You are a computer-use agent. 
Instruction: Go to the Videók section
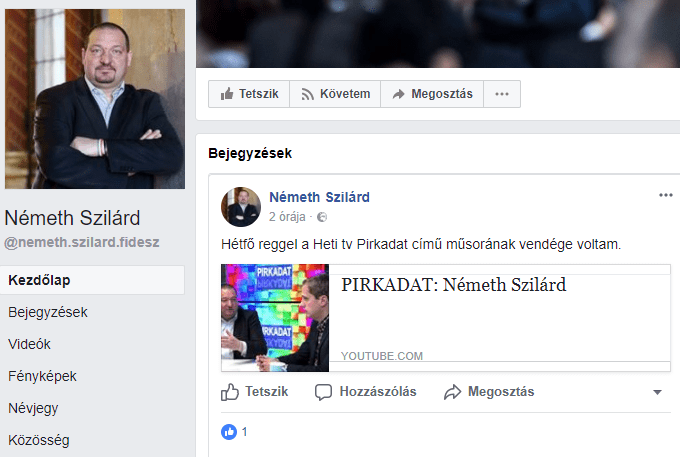click(29, 344)
